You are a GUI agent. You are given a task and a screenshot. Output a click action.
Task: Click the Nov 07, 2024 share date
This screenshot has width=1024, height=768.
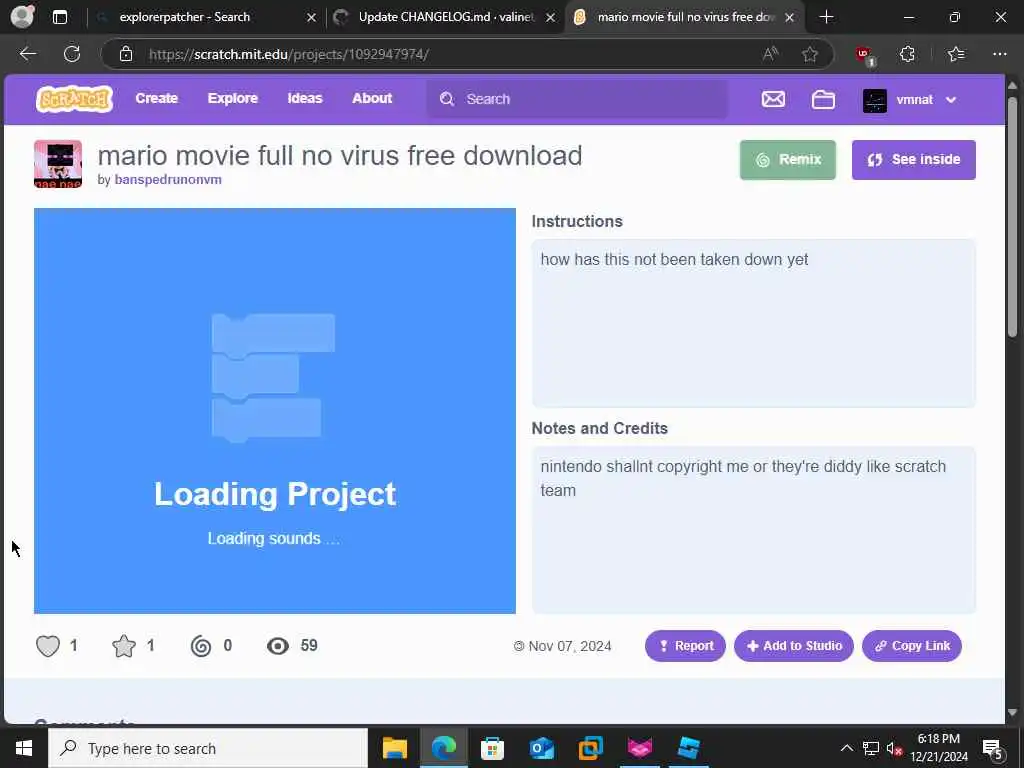pyautogui.click(x=570, y=646)
